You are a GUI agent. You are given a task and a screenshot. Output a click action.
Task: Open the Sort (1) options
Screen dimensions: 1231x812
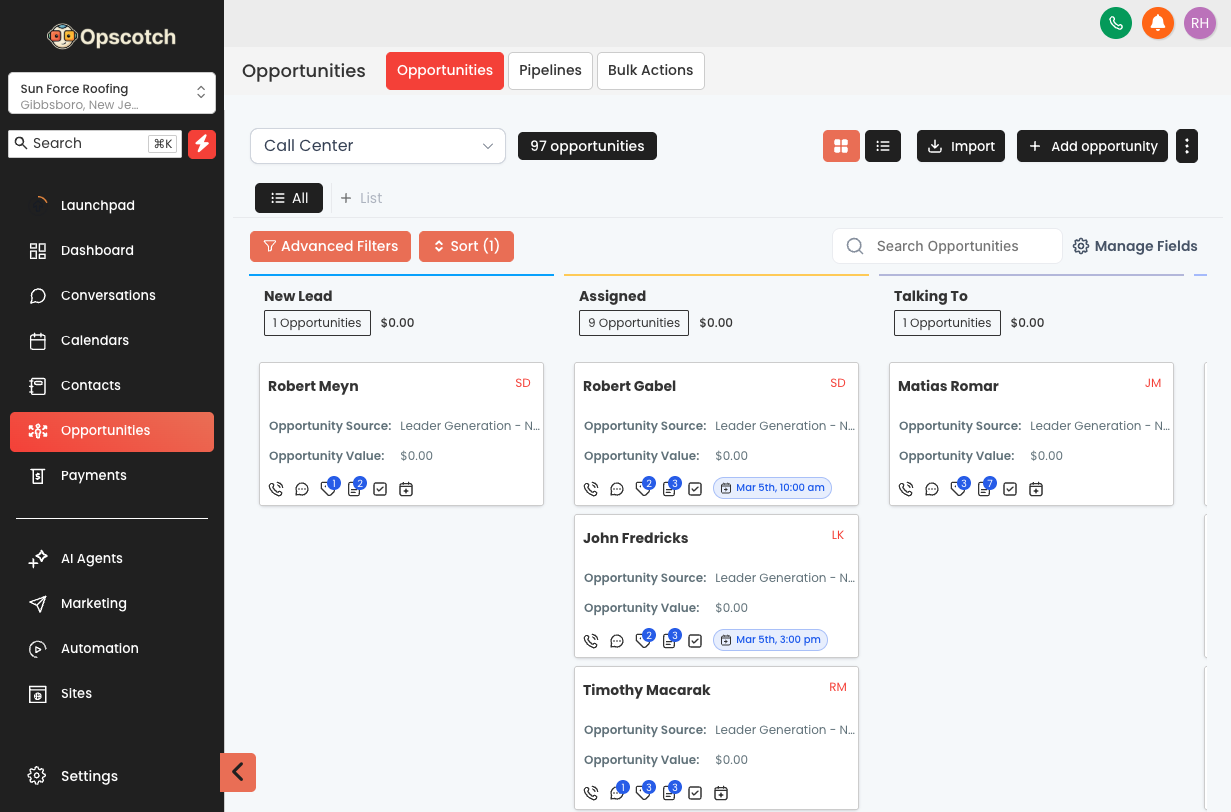click(x=466, y=246)
